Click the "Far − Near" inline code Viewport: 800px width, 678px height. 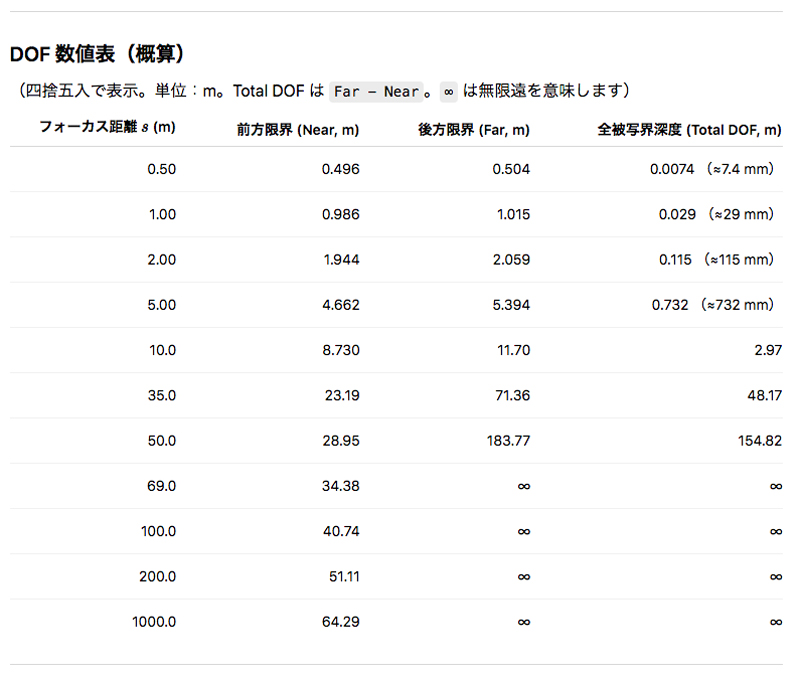coord(376,91)
